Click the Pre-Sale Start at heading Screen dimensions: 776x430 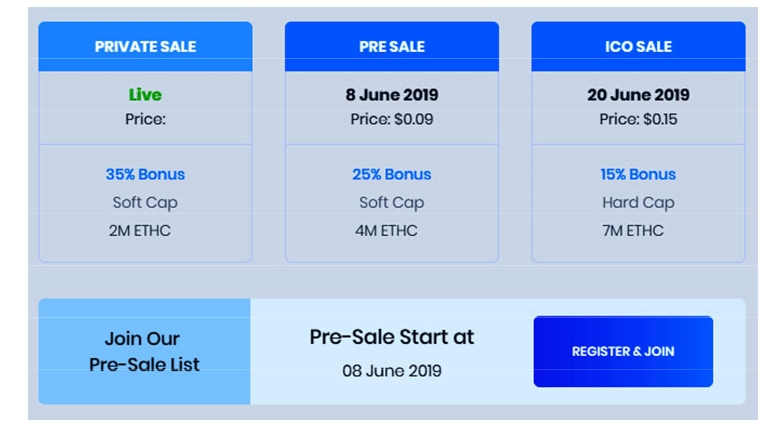(x=392, y=337)
